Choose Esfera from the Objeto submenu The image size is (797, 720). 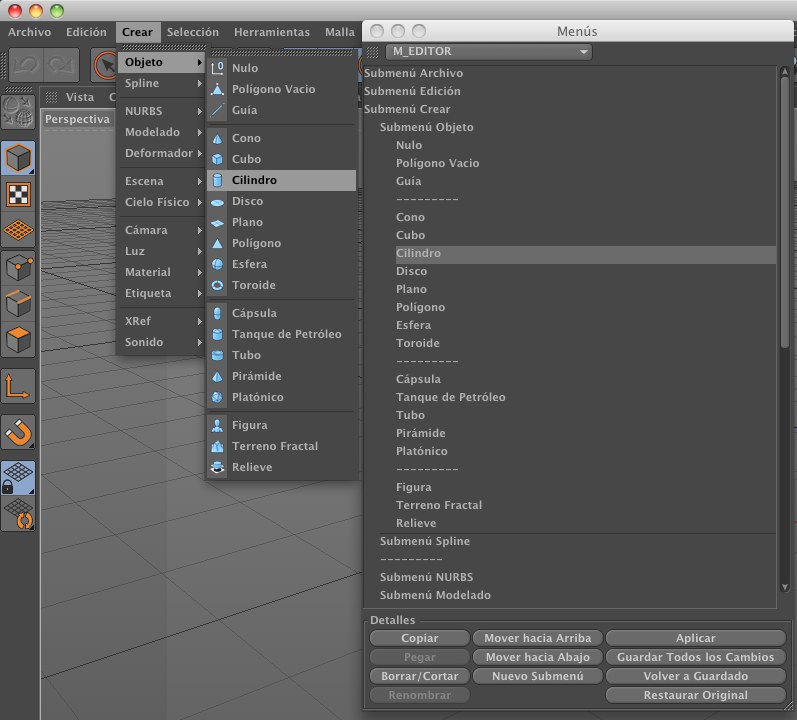click(249, 264)
